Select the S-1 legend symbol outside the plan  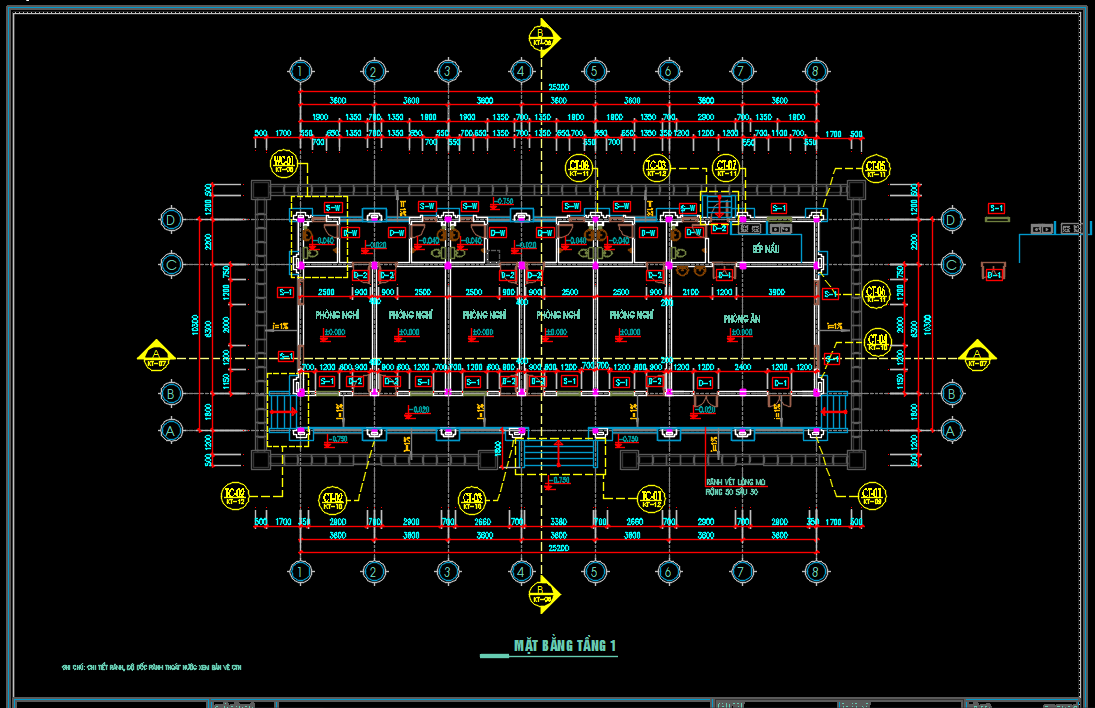point(996,209)
